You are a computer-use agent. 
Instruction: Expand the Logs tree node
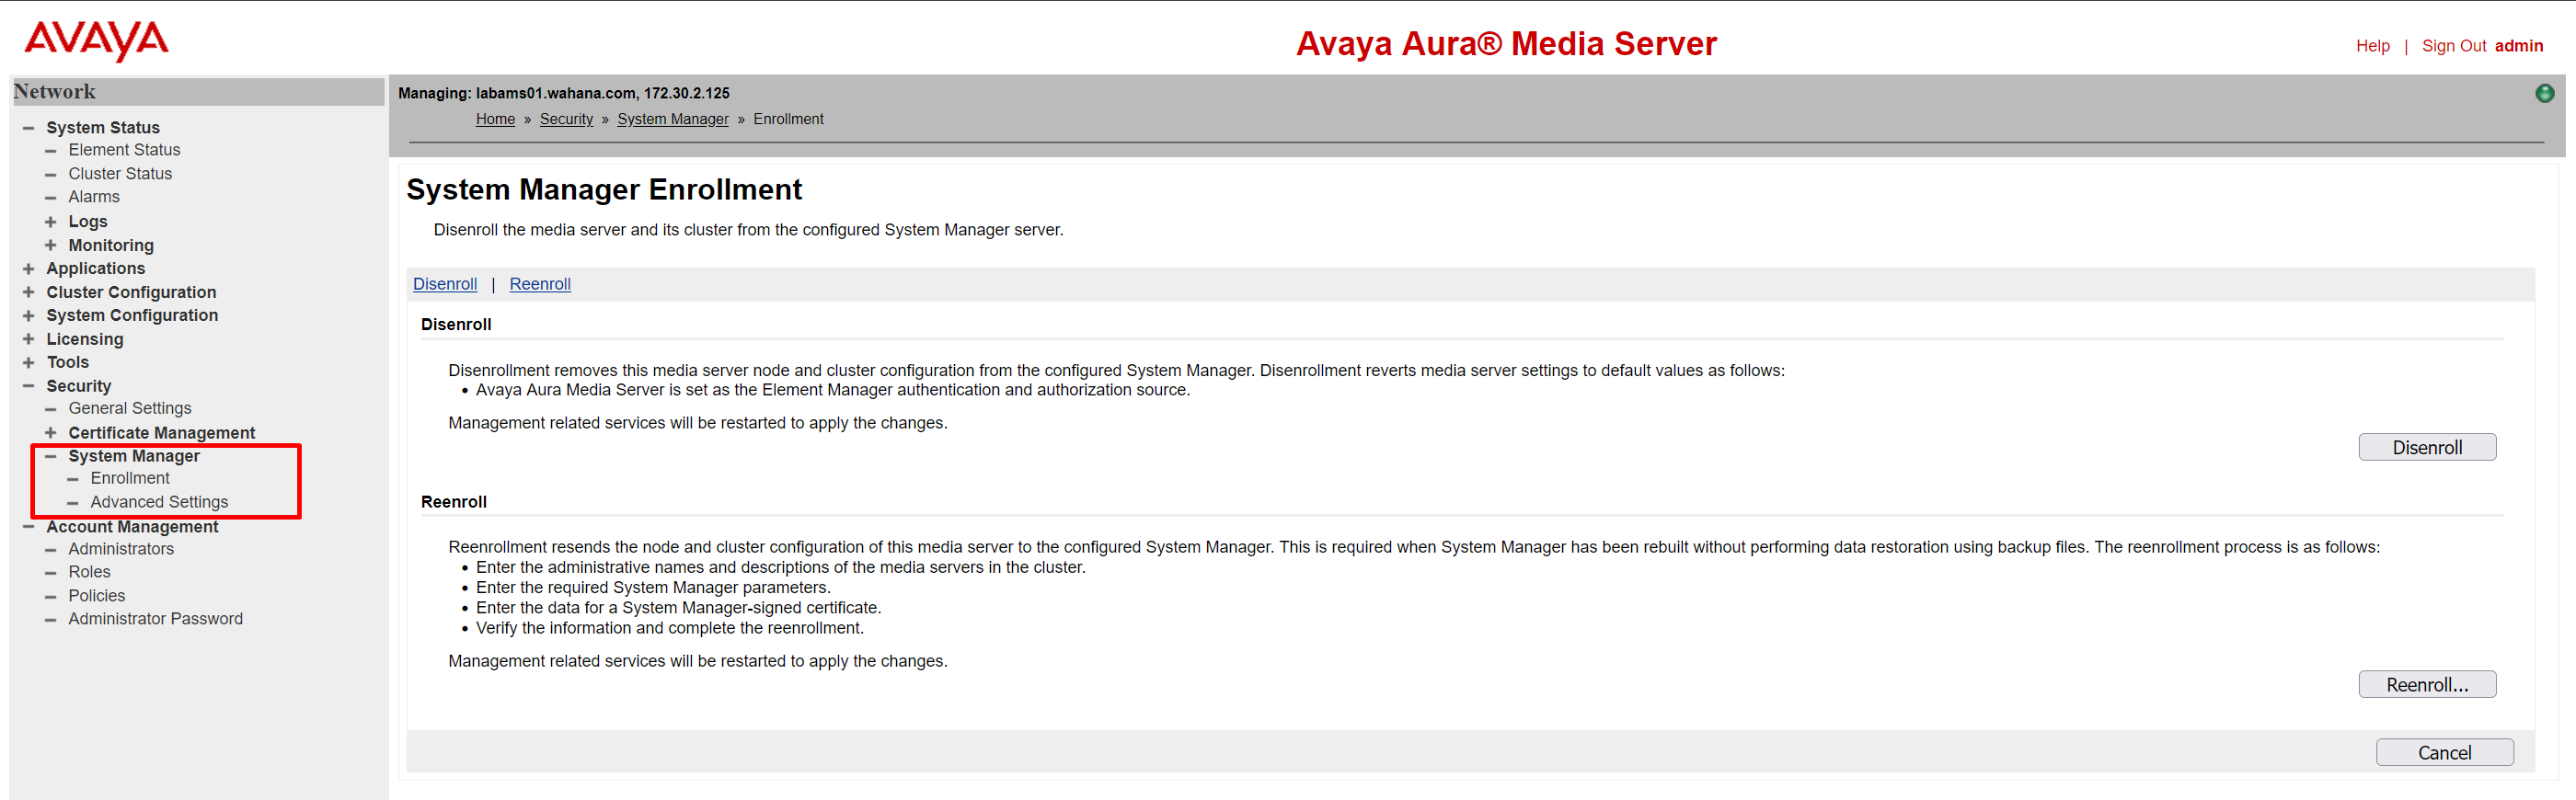click(50, 222)
